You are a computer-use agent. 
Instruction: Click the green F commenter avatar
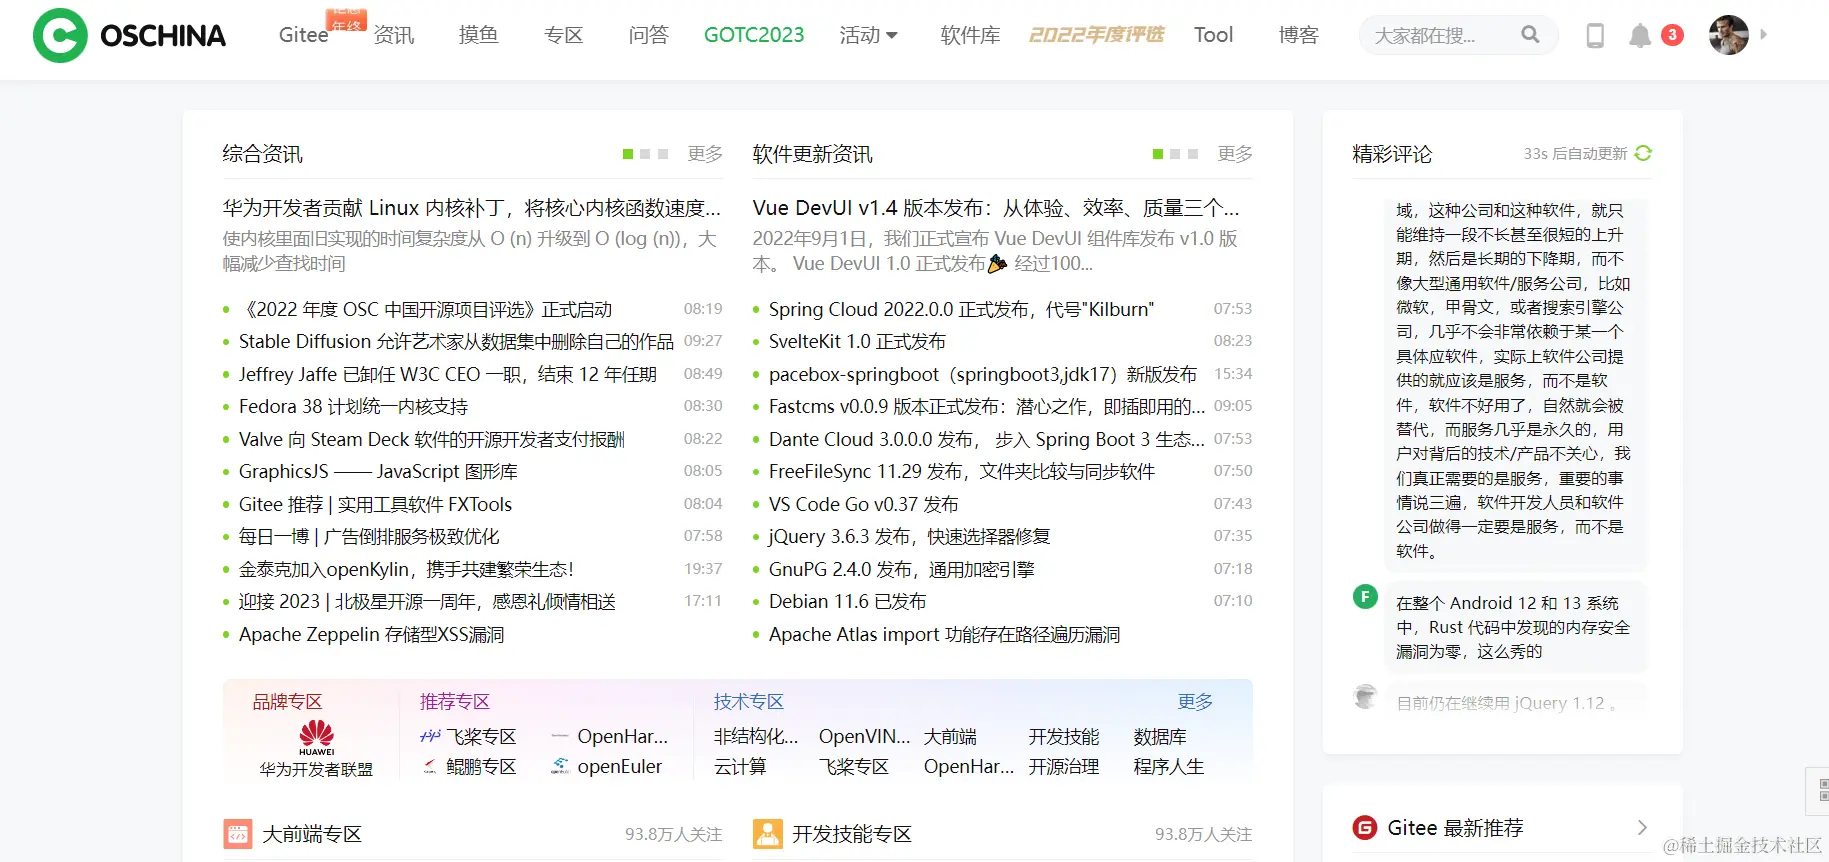click(1365, 597)
